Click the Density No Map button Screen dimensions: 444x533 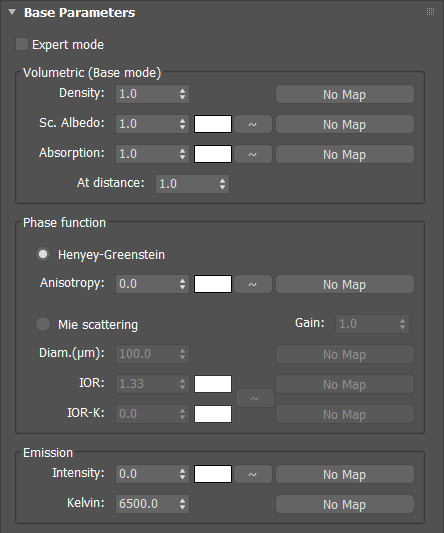(x=345, y=94)
